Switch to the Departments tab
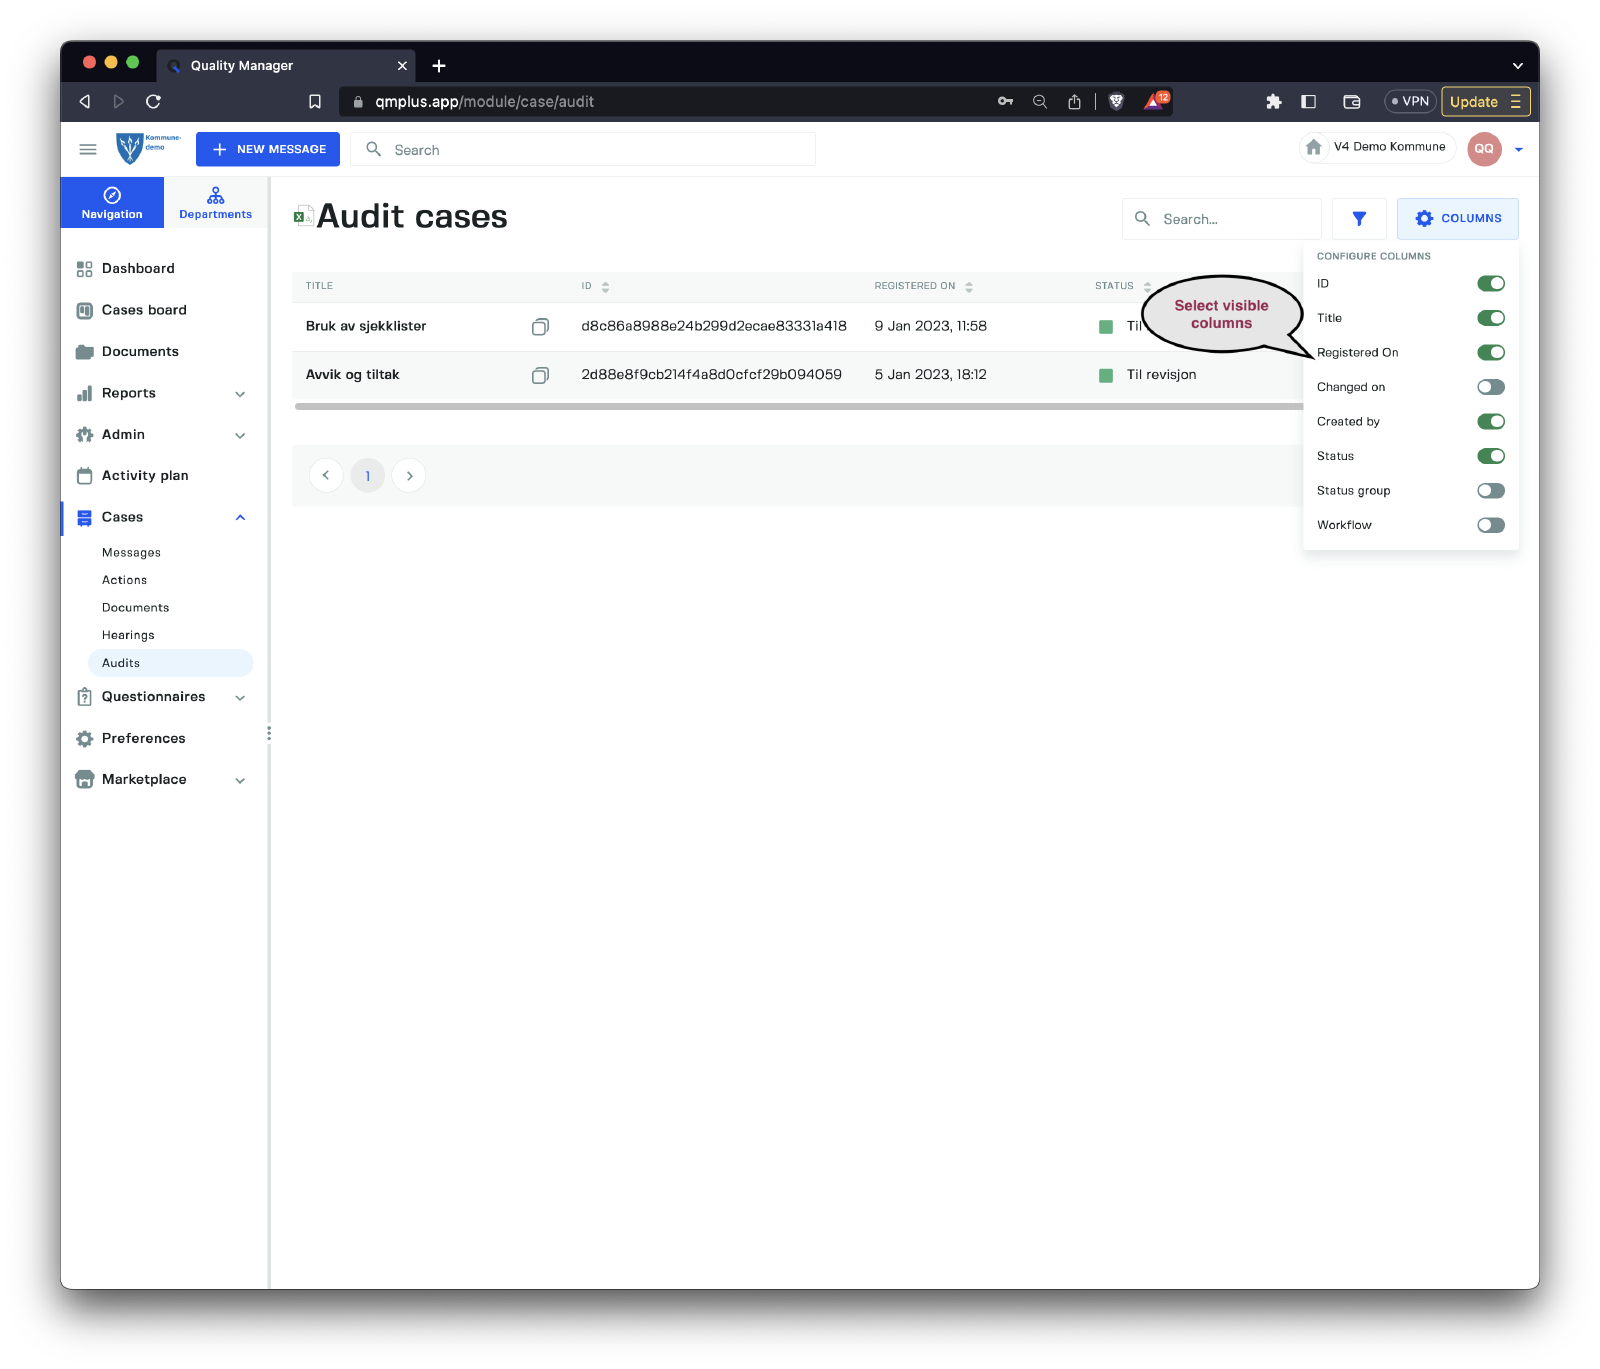1600x1369 pixels. tap(216, 203)
